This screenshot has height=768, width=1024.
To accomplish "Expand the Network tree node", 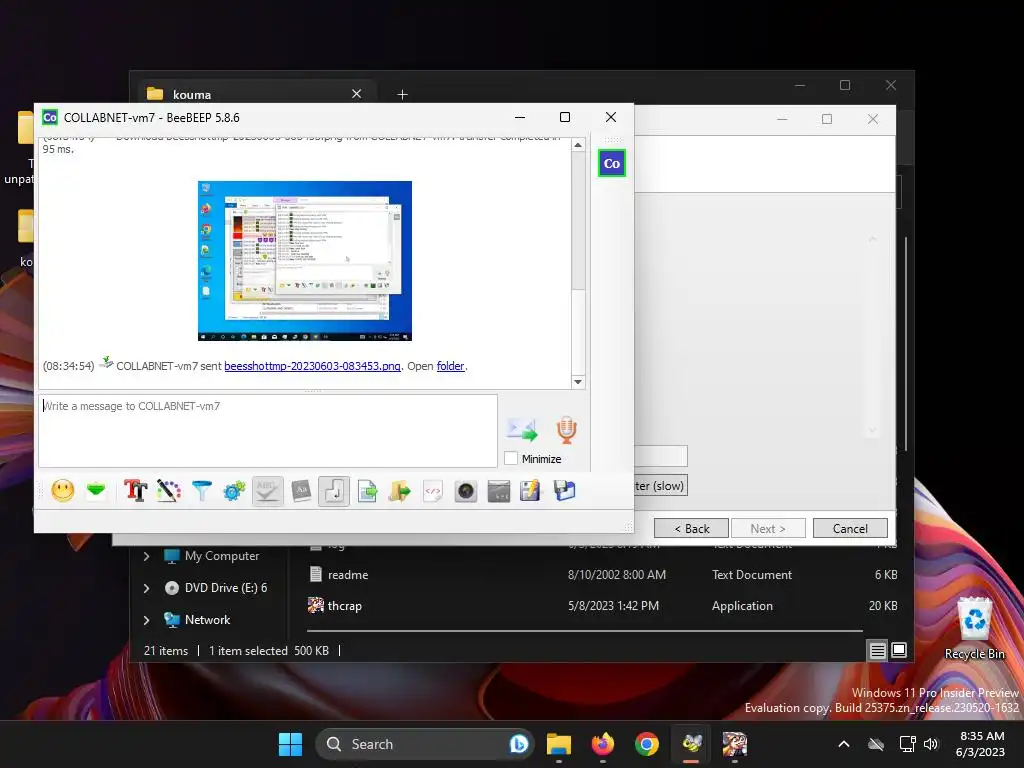I will pyautogui.click(x=146, y=620).
